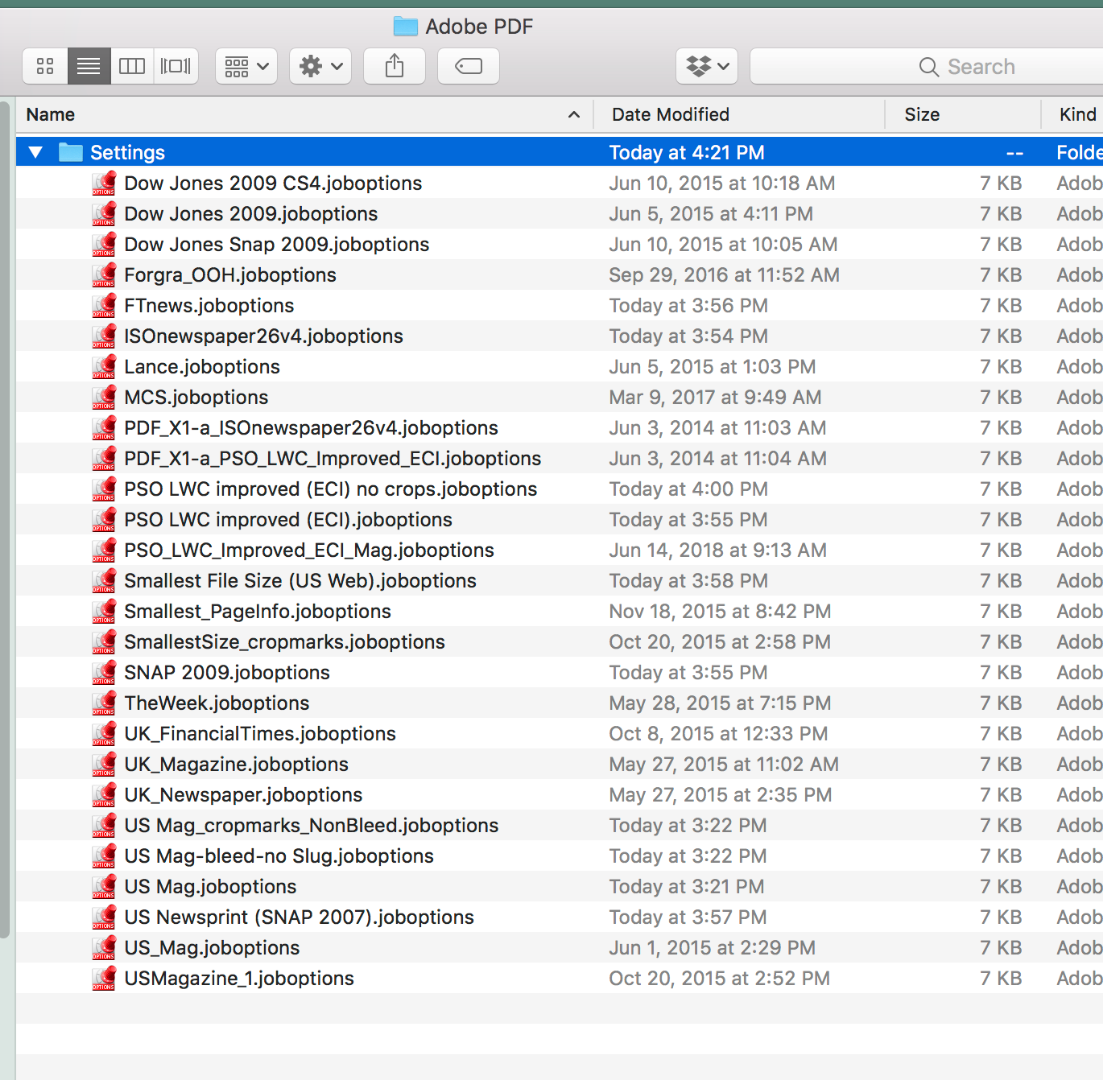
Task: Collapse the Settings folder disclosure triangle
Action: point(35,152)
